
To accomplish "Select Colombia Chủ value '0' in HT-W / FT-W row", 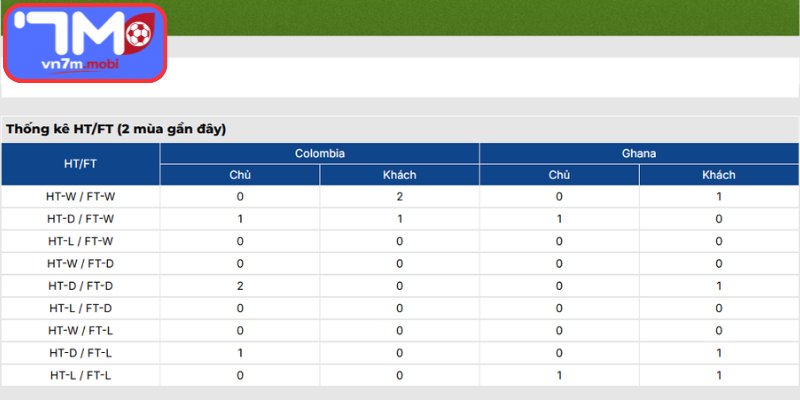I will [240, 196].
